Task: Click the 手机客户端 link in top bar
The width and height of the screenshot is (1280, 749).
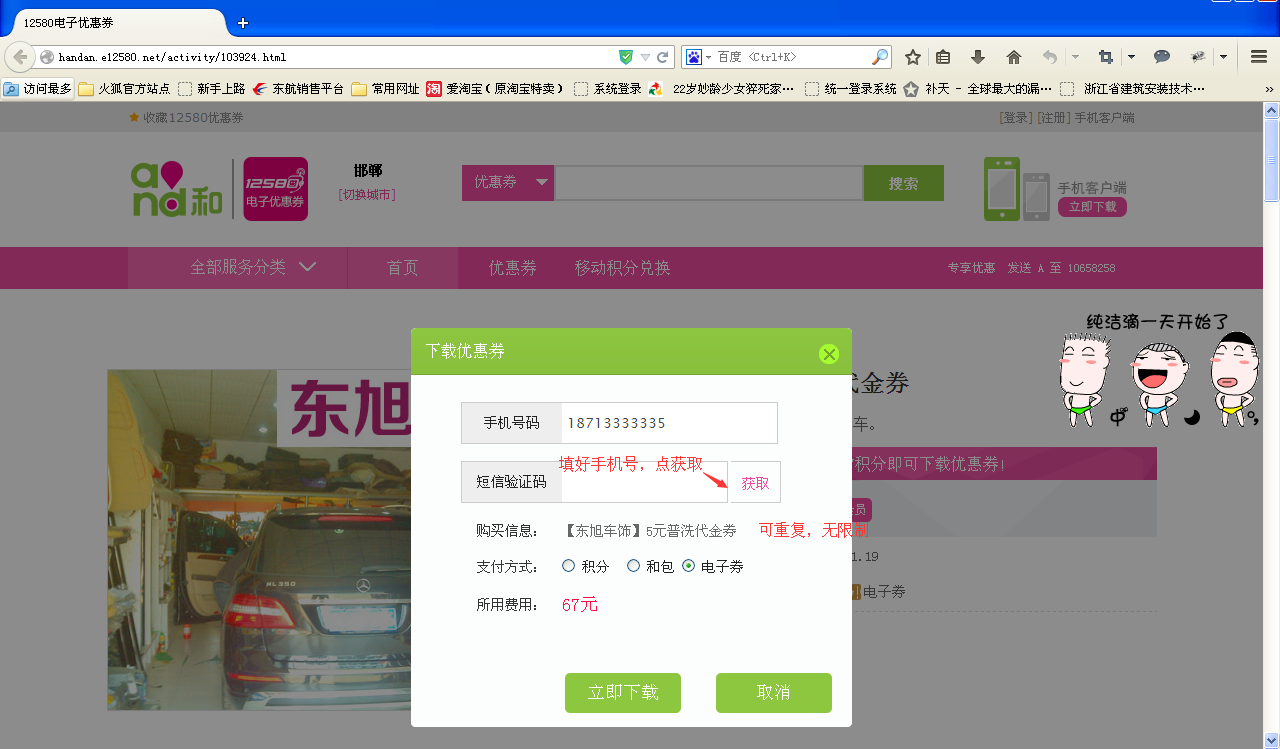Action: 1104,118
